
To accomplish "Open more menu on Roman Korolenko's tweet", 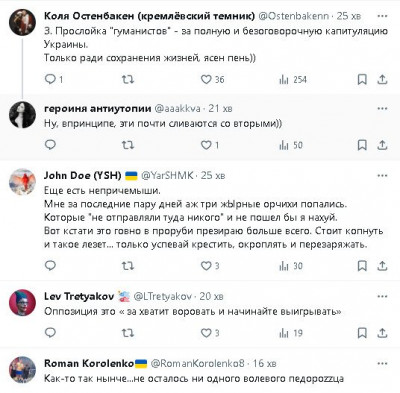I will click(382, 363).
